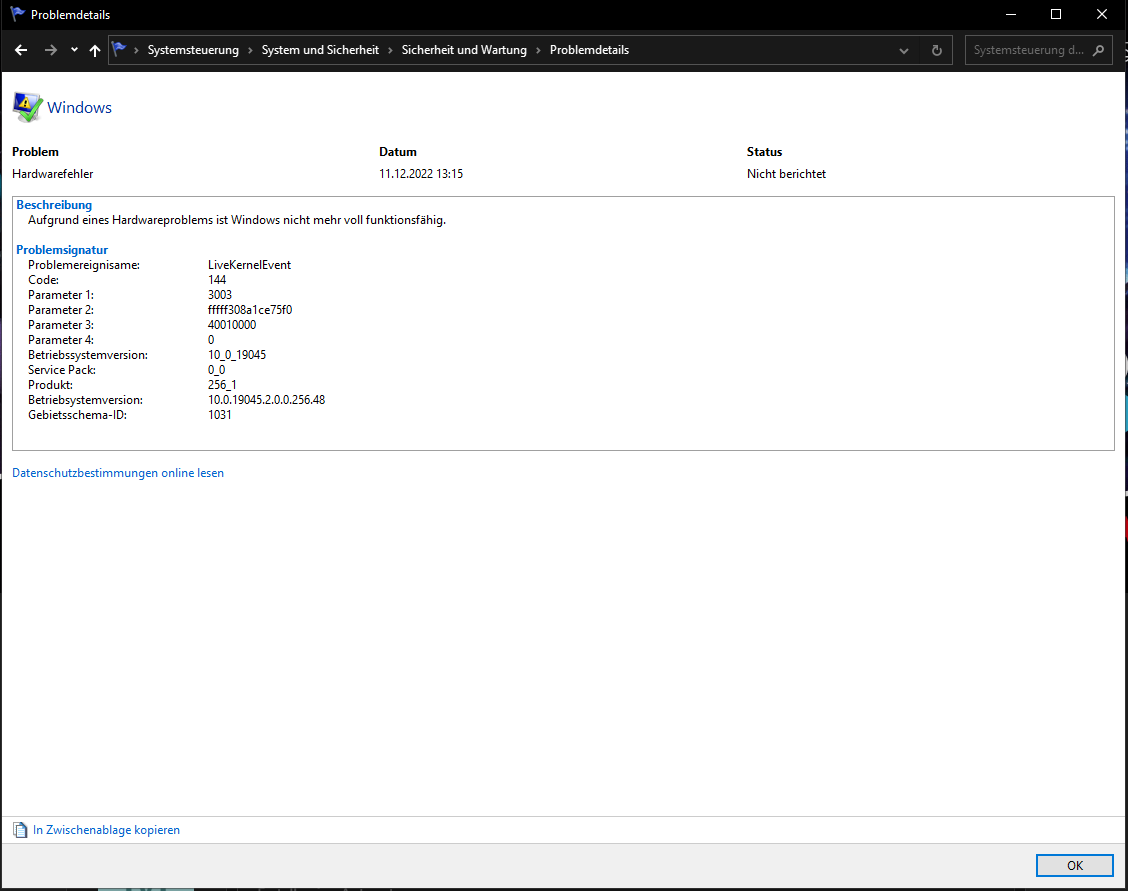This screenshot has height=891, width=1128.
Task: Click the Problemereignisname label
Action: click(83, 265)
